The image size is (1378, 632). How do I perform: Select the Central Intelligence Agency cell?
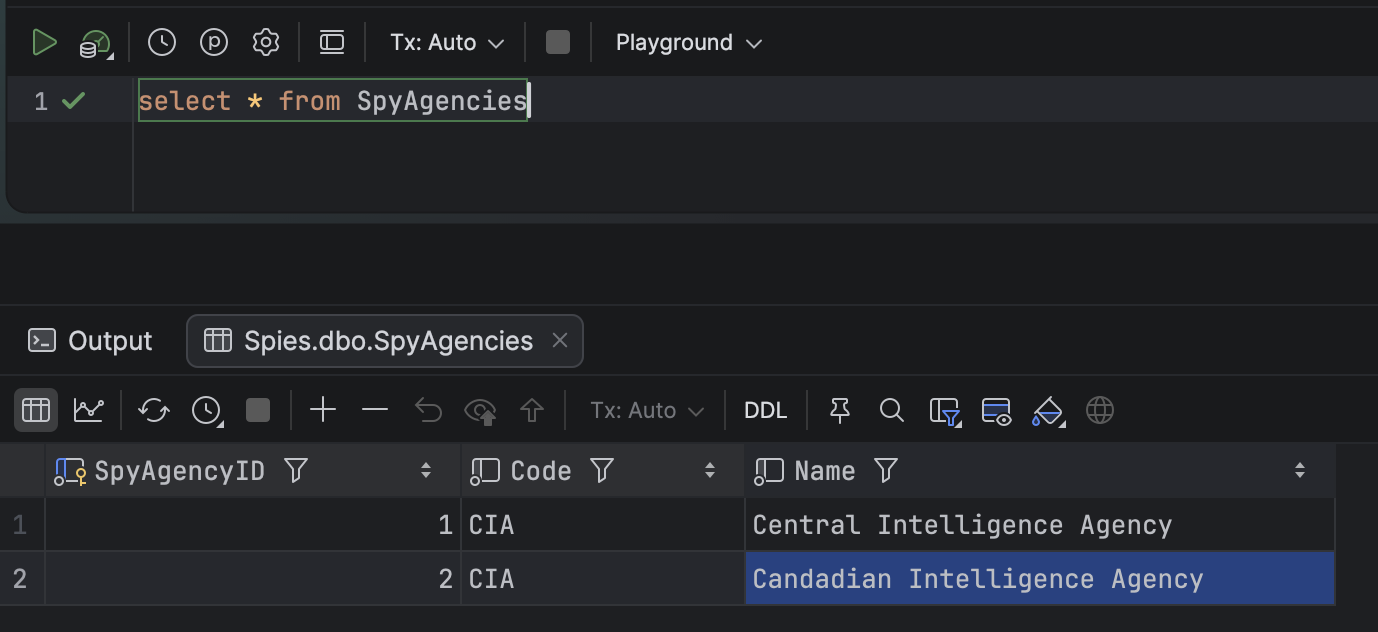tap(1040, 525)
